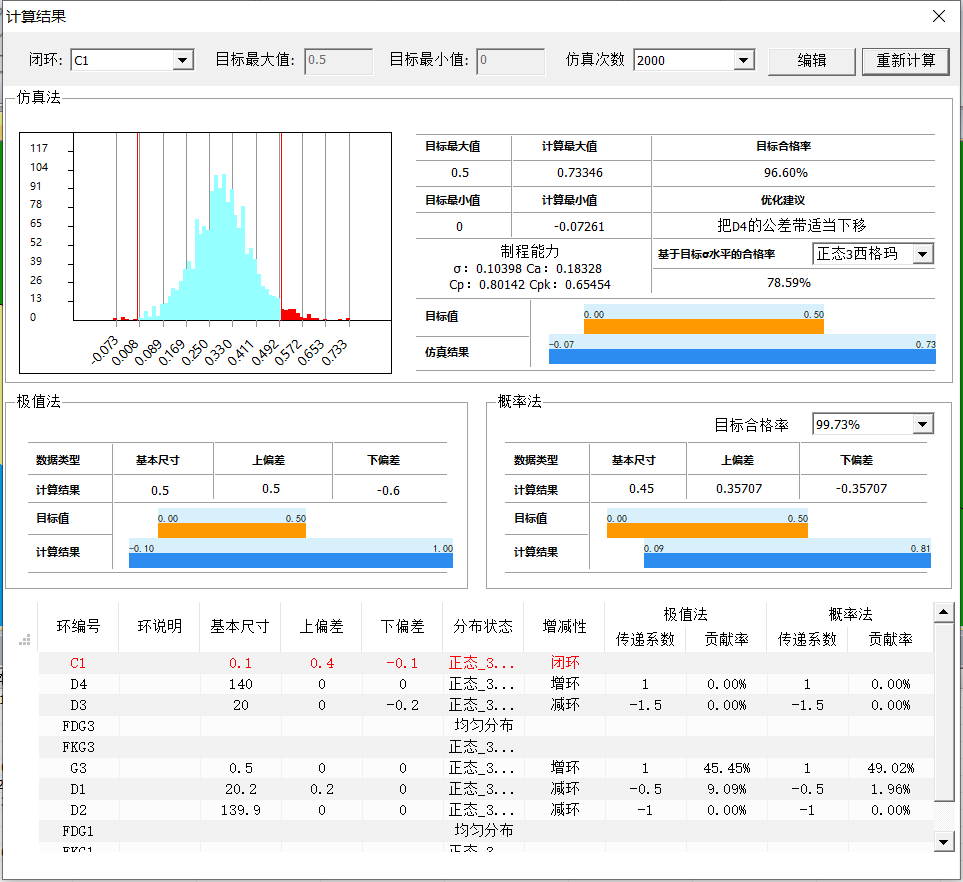Screen dimensions: 963x882
Task: Select the C1 closed-loop row
Action: [x=80, y=663]
